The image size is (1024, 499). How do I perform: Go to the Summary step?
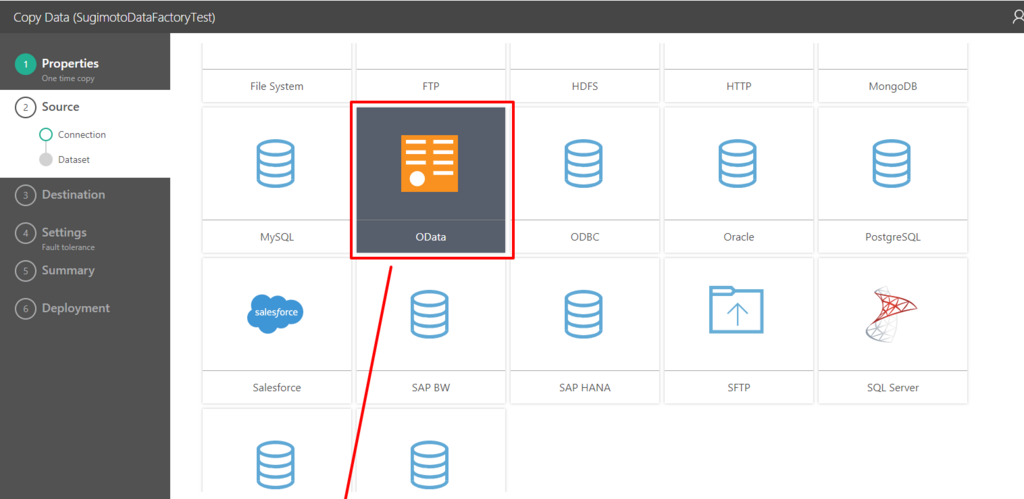tap(68, 270)
